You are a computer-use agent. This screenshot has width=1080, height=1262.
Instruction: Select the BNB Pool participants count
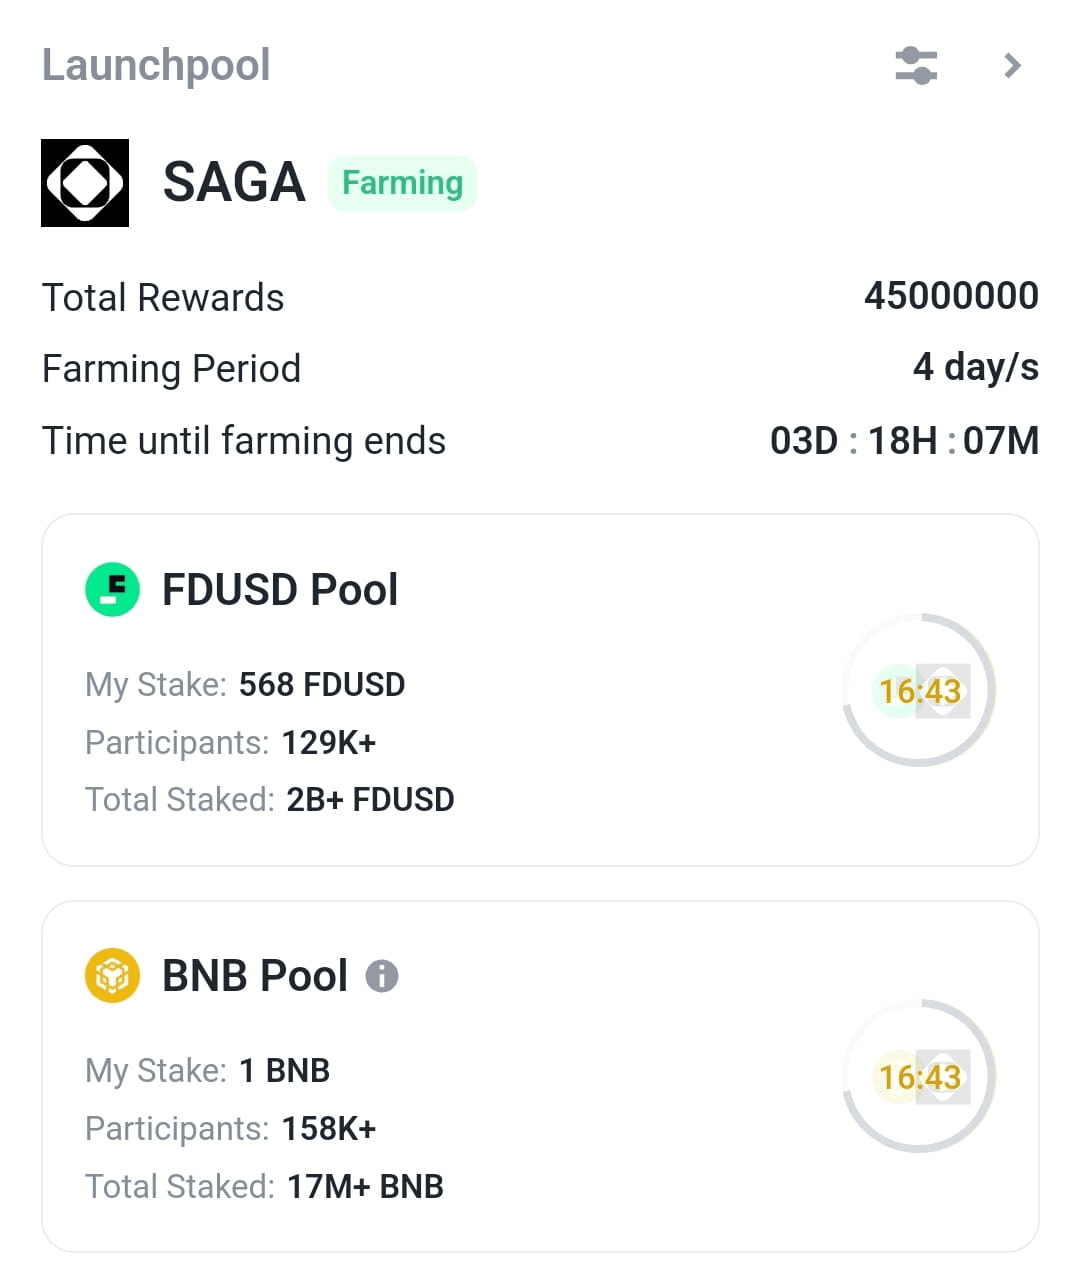click(x=329, y=1129)
